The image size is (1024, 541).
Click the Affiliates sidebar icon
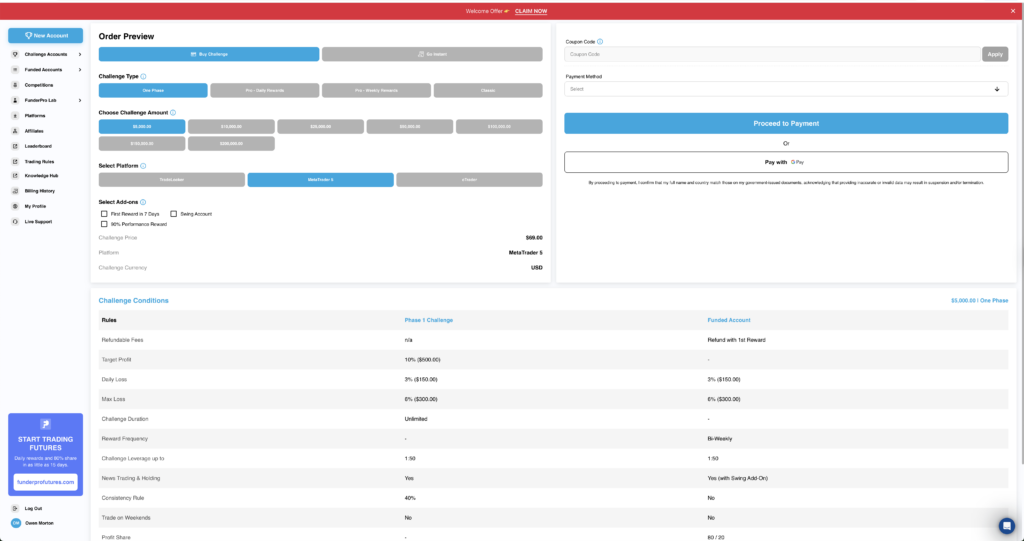coord(15,131)
